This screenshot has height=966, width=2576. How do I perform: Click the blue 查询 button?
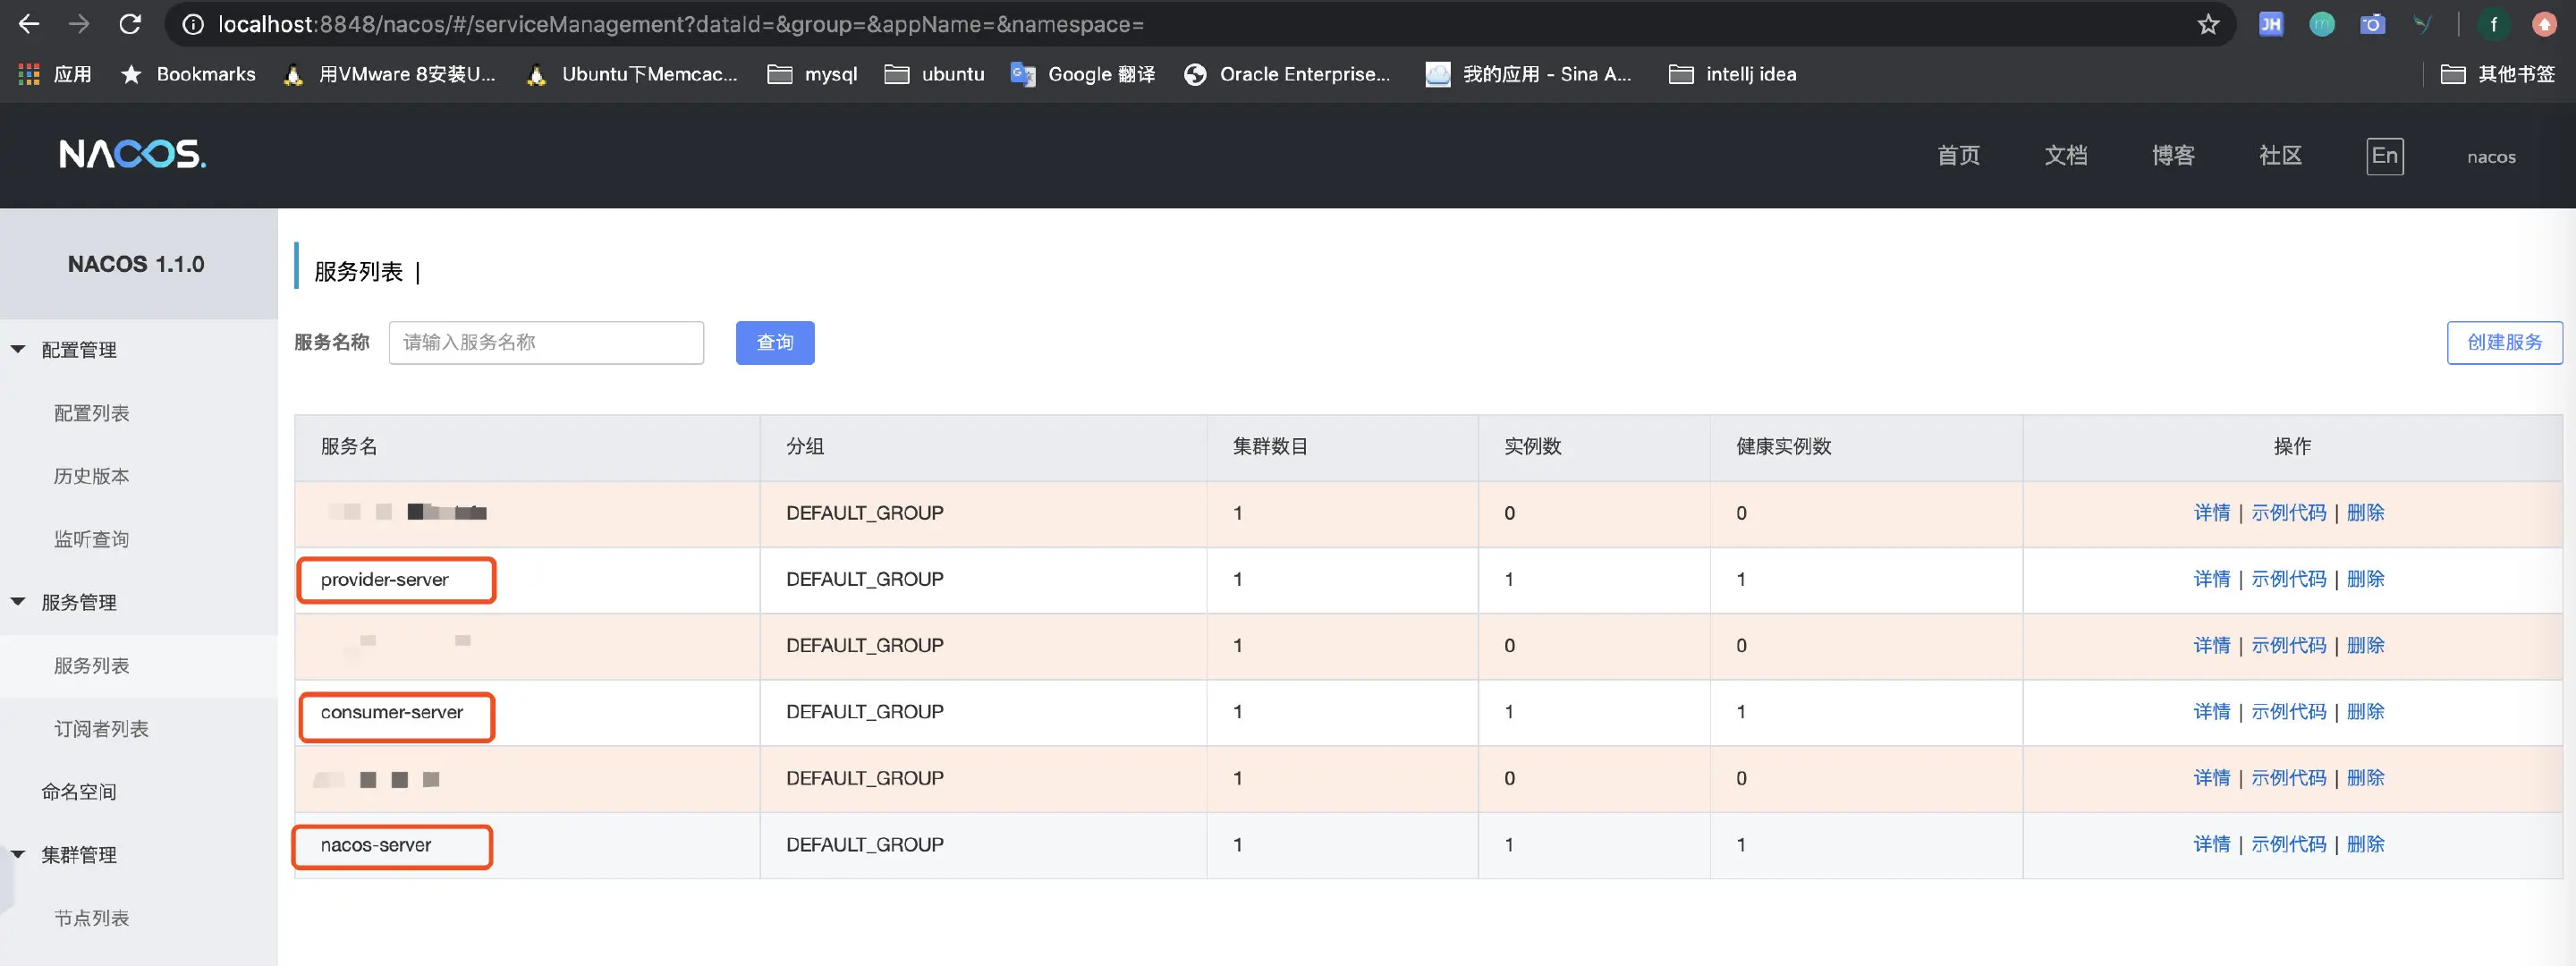click(774, 343)
